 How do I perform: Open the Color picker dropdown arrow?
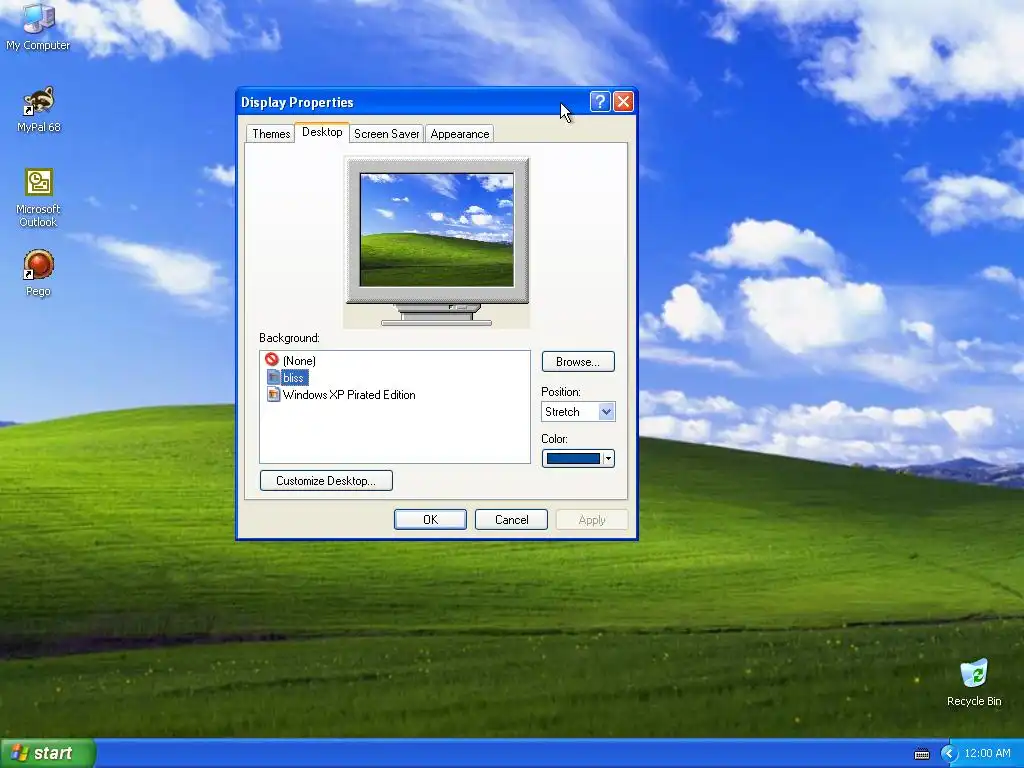[608, 458]
